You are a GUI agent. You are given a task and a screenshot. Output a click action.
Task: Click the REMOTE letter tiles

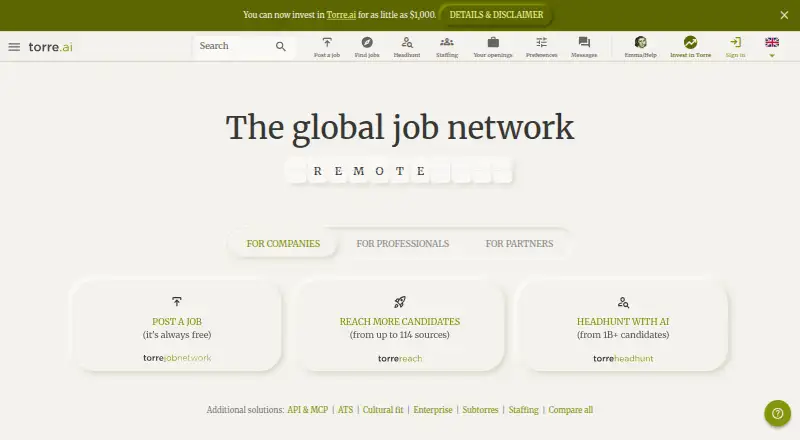399,171
